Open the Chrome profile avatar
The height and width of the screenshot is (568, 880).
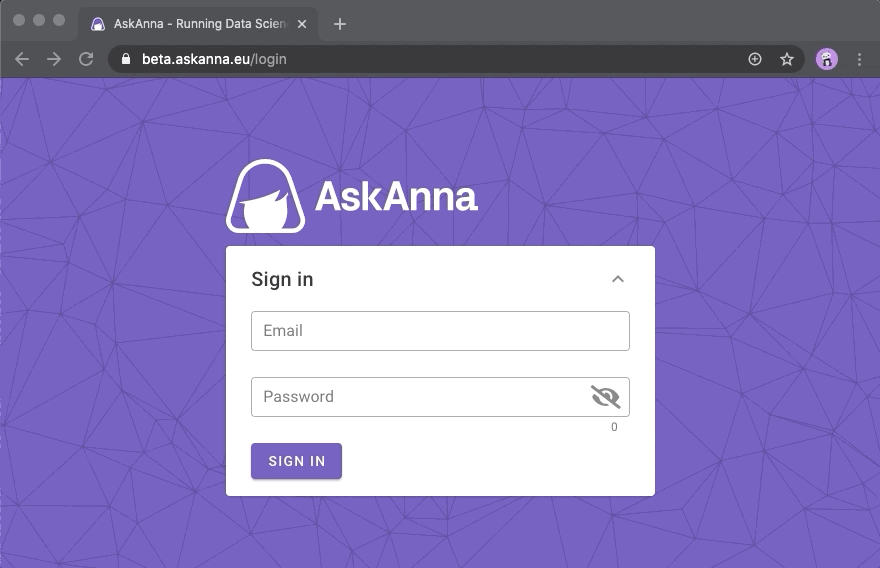[x=827, y=59]
